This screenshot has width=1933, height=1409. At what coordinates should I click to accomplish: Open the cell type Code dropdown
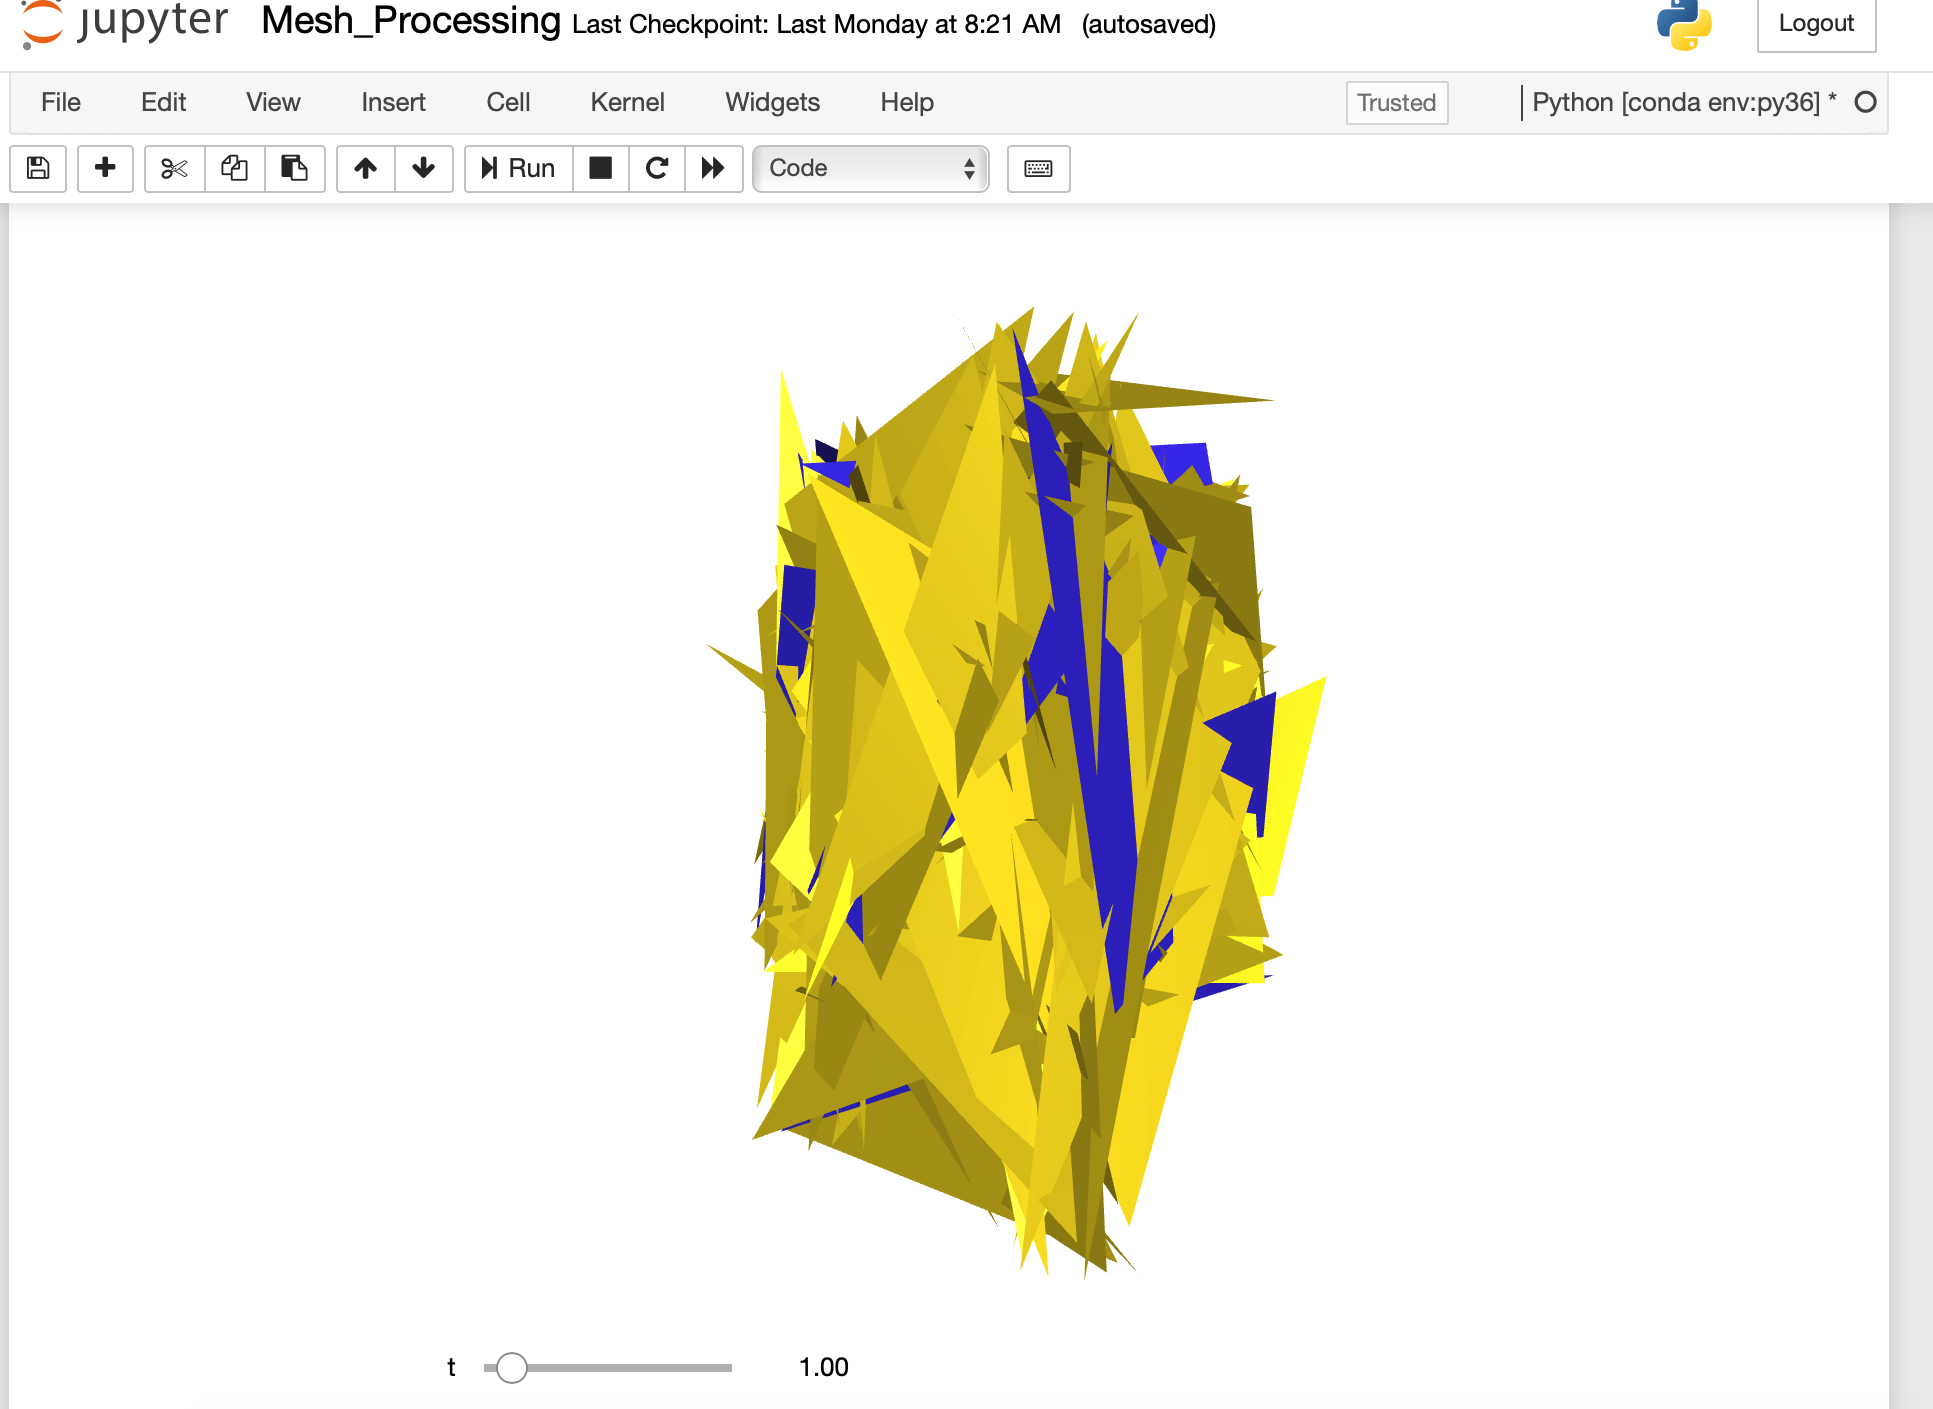(870, 168)
